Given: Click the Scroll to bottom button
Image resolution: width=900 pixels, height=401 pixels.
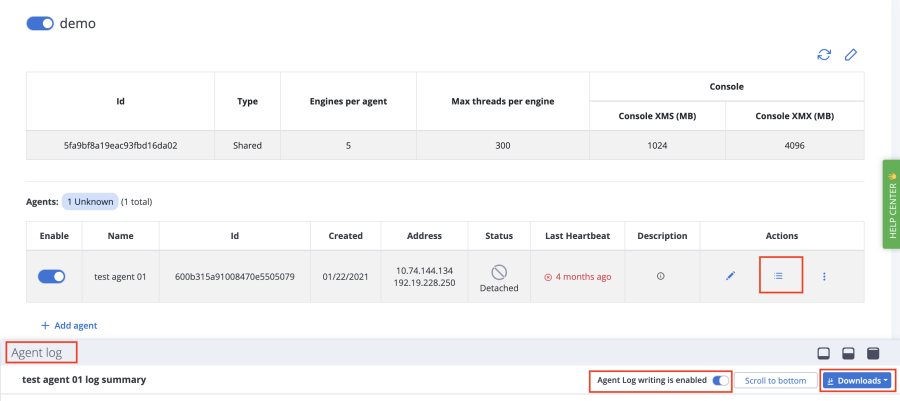Looking at the screenshot, I should coord(775,381).
